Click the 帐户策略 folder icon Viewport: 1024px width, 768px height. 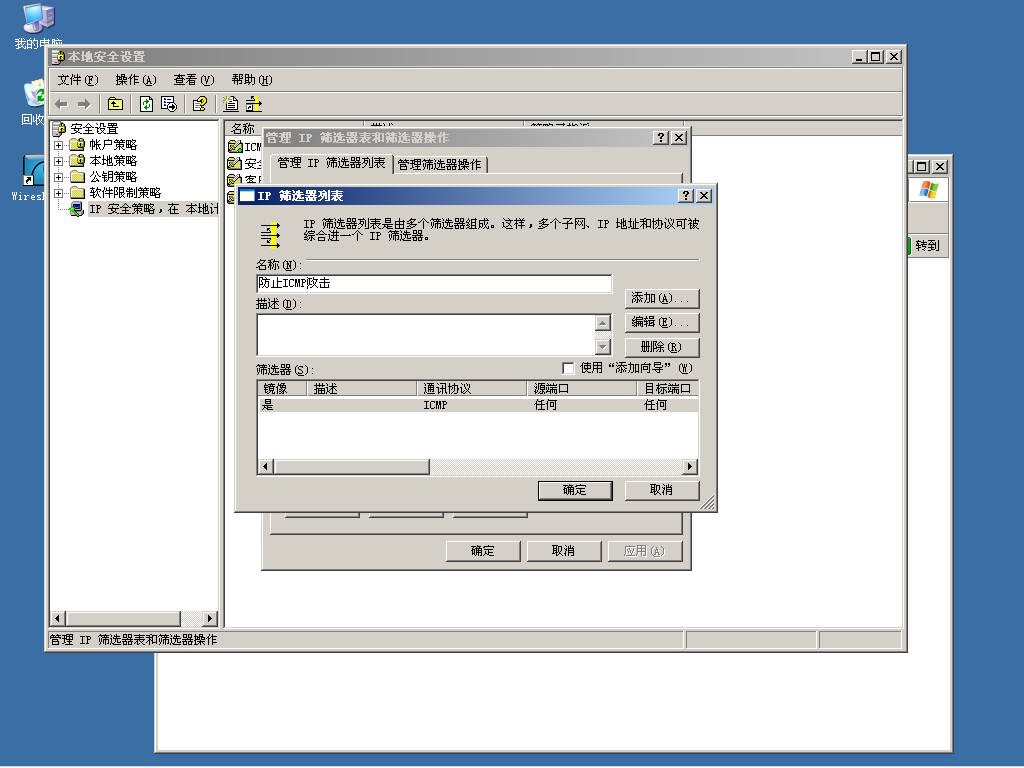(x=77, y=144)
